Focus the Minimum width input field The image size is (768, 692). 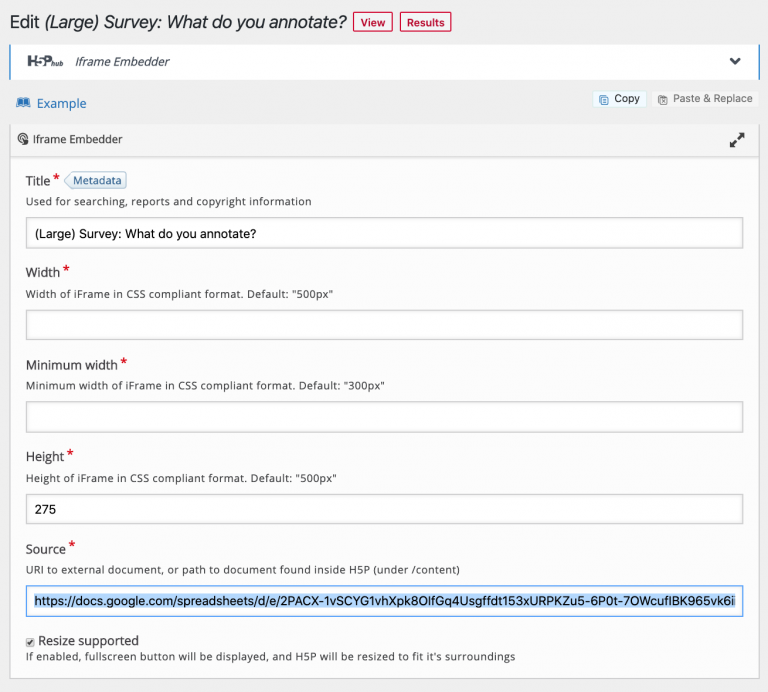(384, 417)
